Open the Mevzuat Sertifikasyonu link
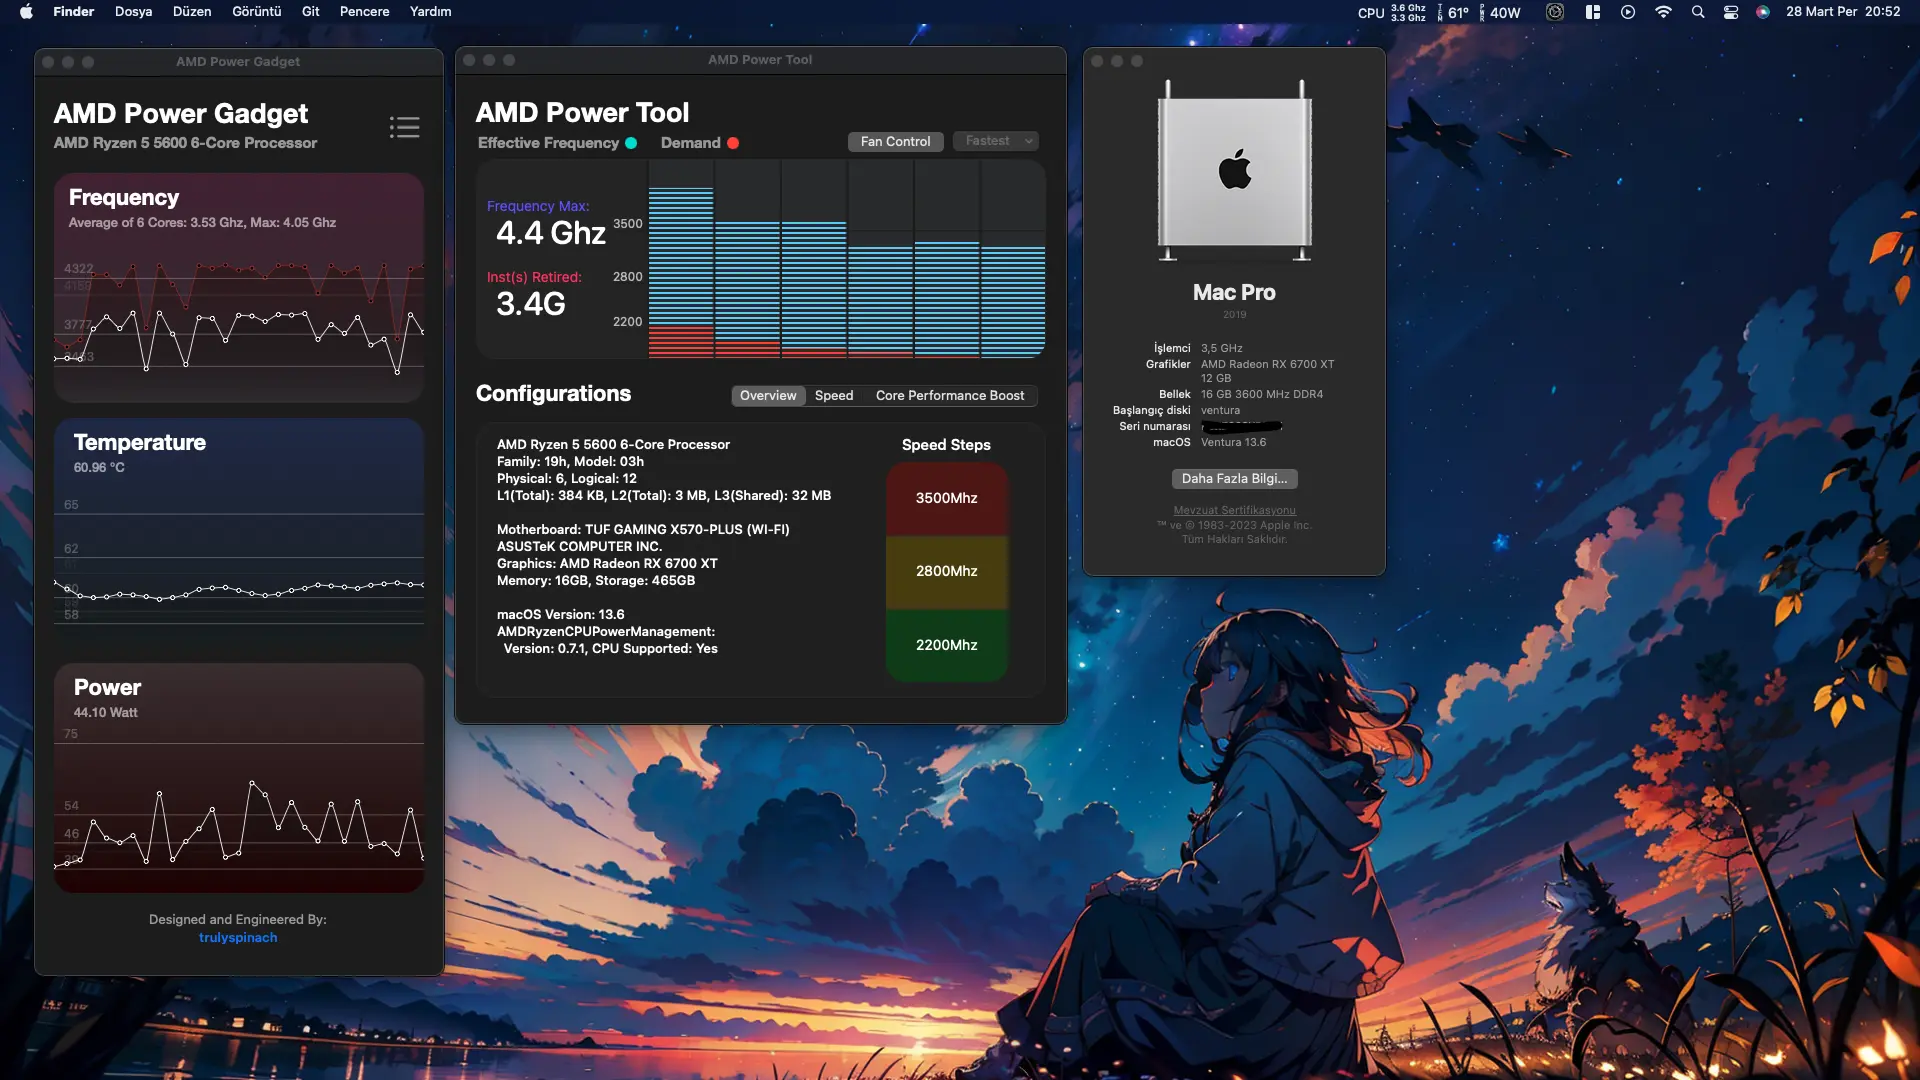The image size is (1920, 1080). [x=1234, y=510]
